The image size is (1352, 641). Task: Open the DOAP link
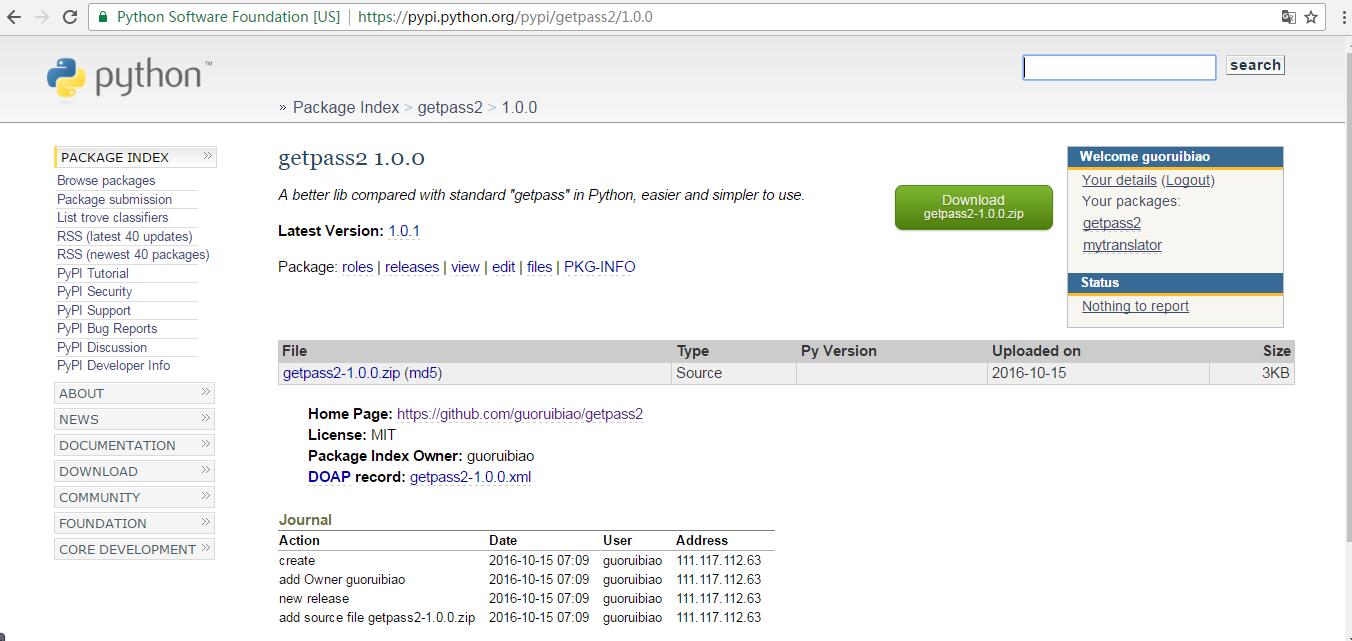[x=329, y=477]
